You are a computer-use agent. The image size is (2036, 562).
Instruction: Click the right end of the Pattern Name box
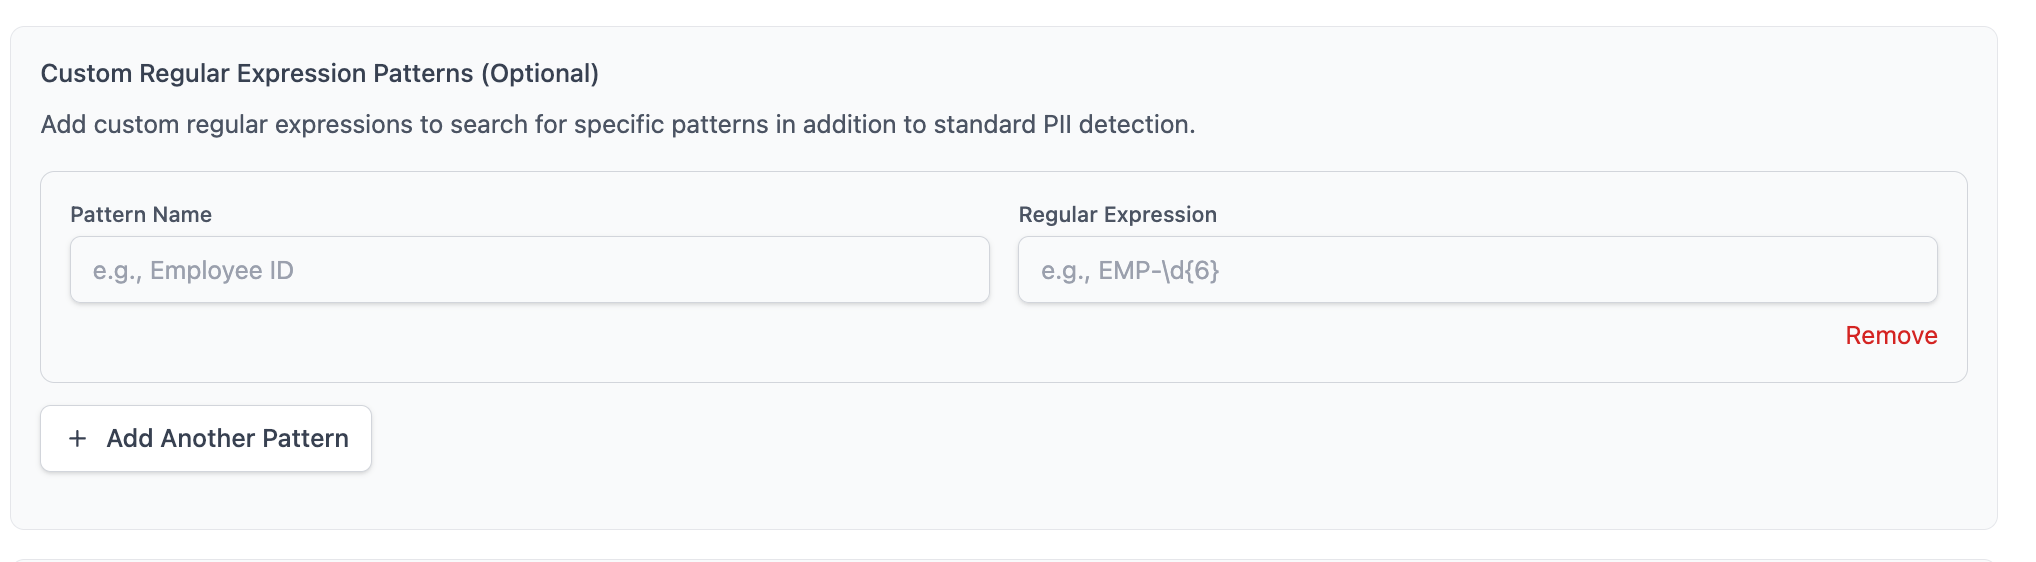pos(960,270)
